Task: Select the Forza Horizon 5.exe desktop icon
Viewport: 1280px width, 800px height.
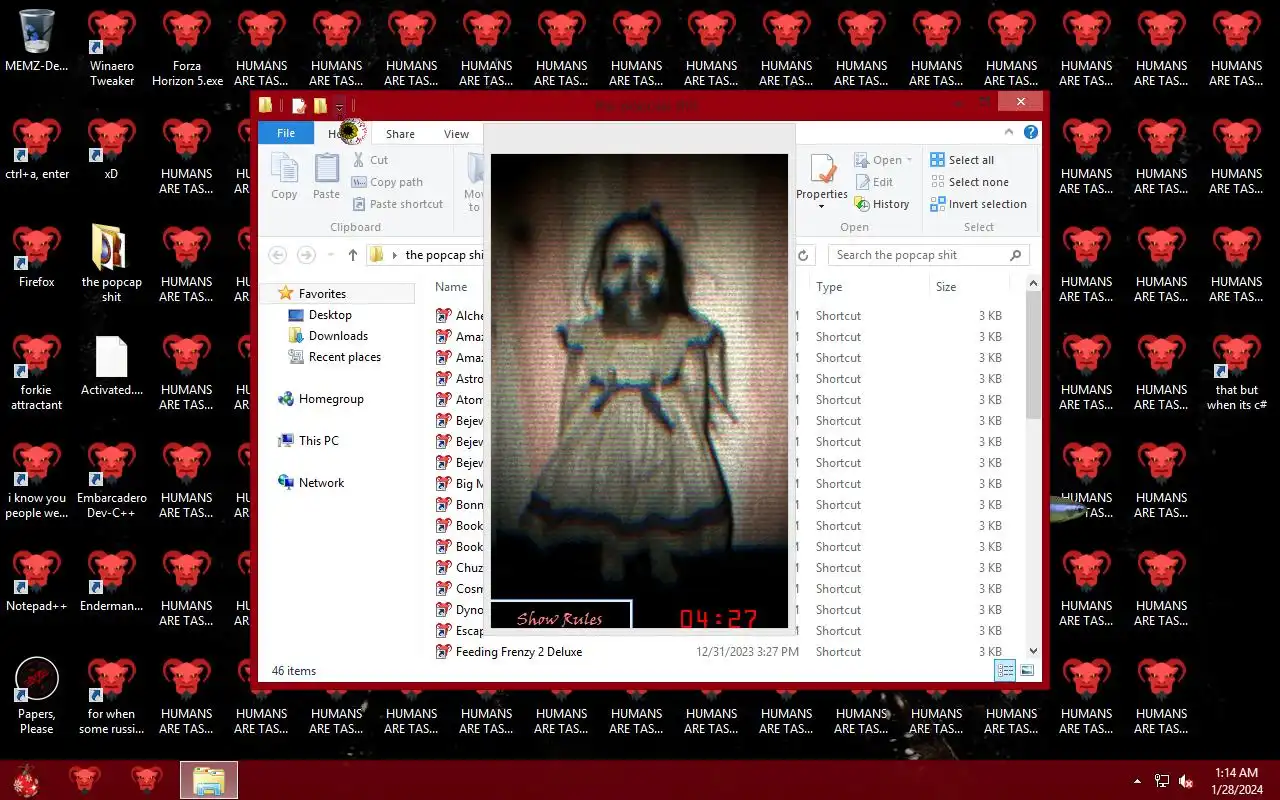Action: [187, 48]
